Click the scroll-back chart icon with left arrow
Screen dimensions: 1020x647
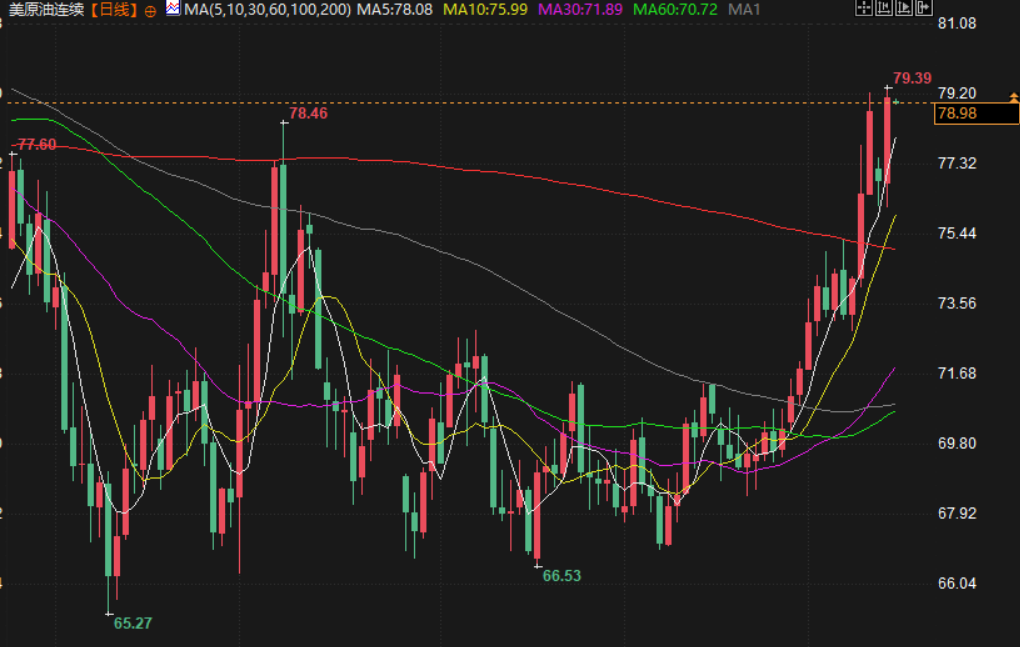coord(883,8)
